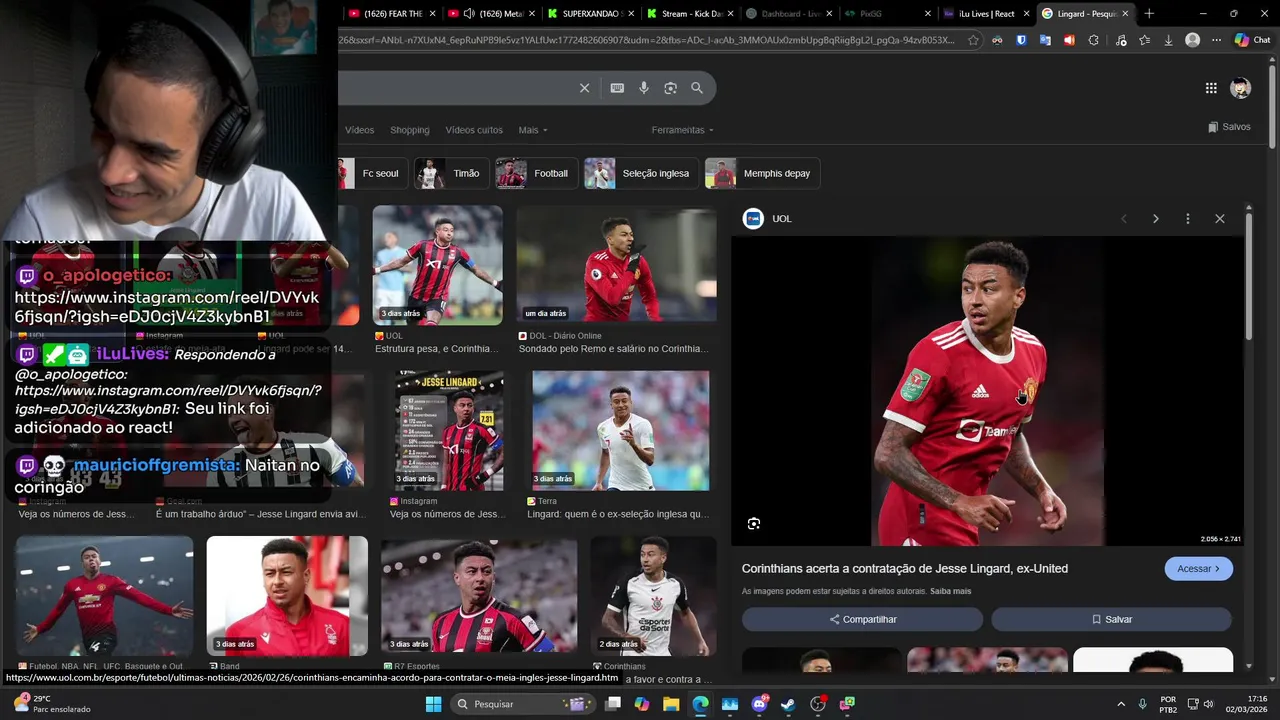Viewport: 1280px width, 720px height.
Task: Bookmark this page with star icon
Action: tap(973, 40)
